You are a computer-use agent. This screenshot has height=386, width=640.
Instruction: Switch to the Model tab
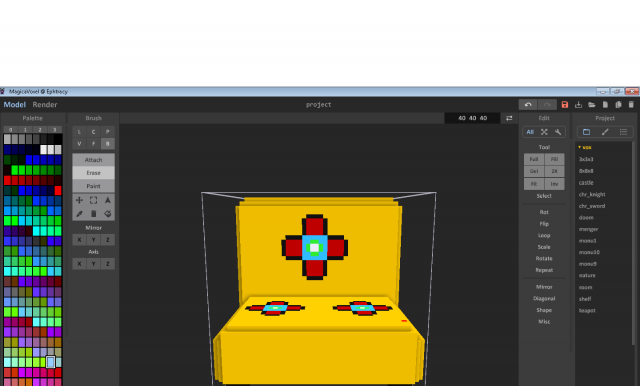tap(15, 105)
